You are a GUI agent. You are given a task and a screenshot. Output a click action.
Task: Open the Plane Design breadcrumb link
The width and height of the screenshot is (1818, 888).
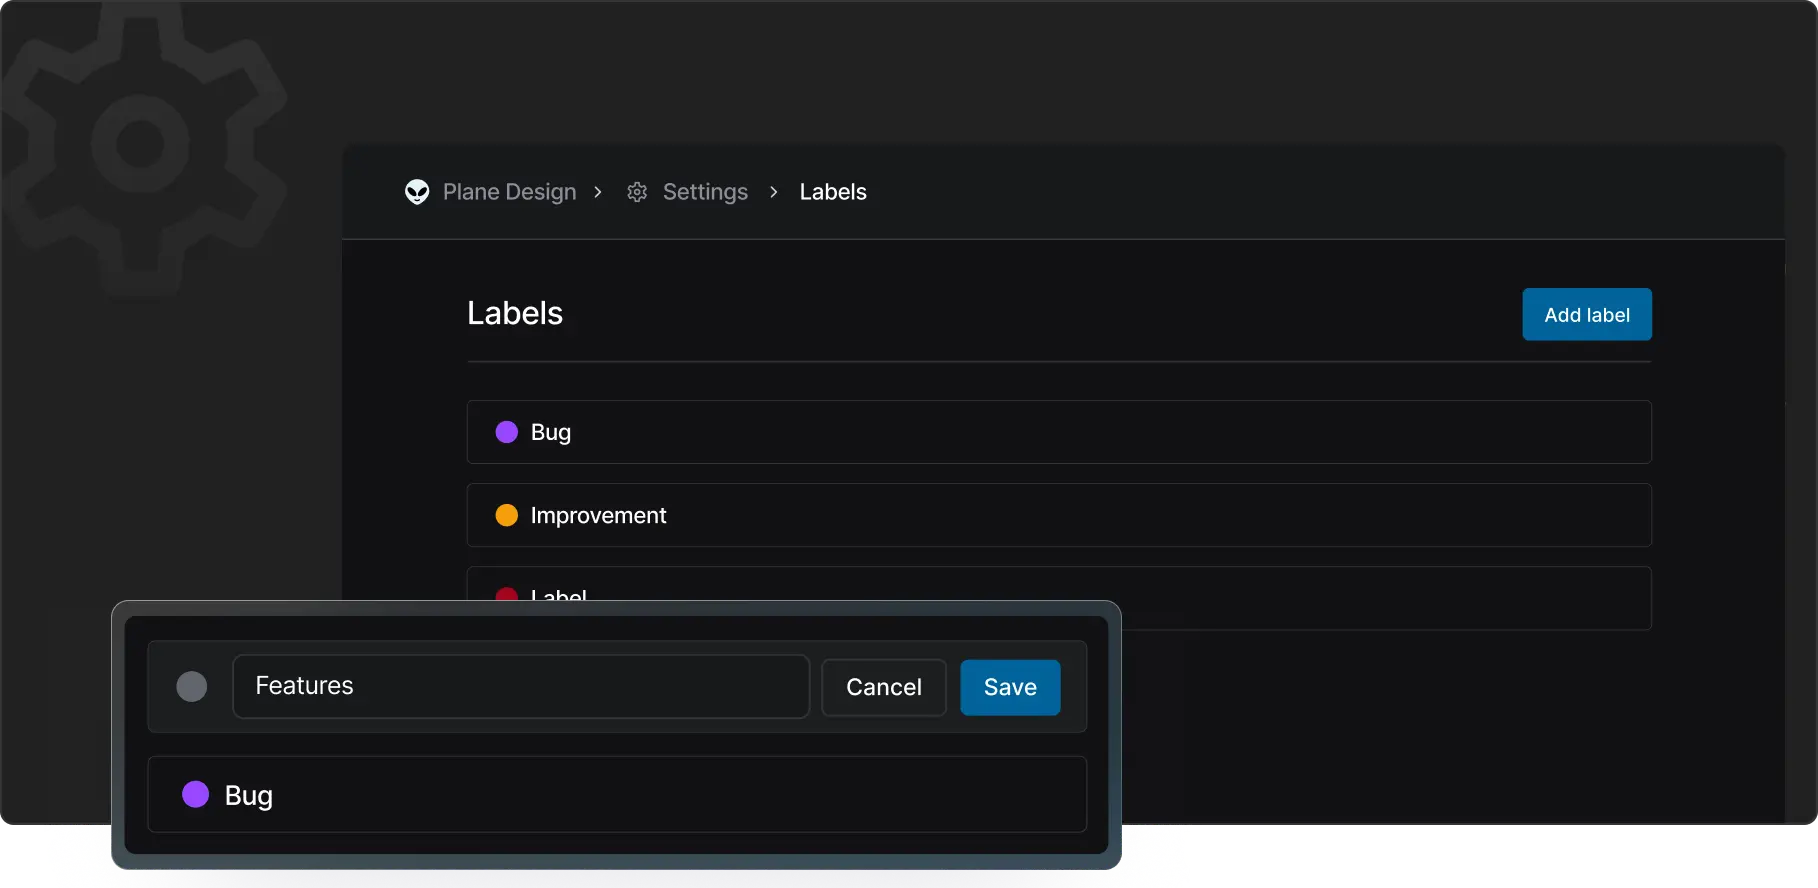[x=509, y=192]
